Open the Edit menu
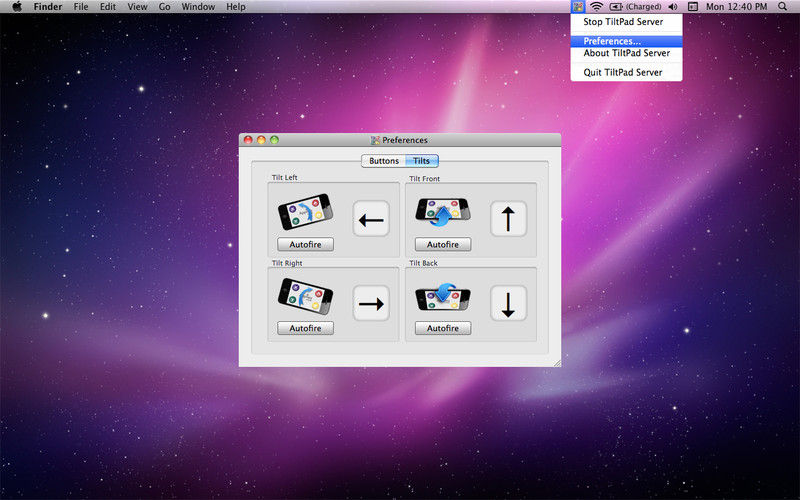Image resolution: width=800 pixels, height=500 pixels. (x=108, y=7)
